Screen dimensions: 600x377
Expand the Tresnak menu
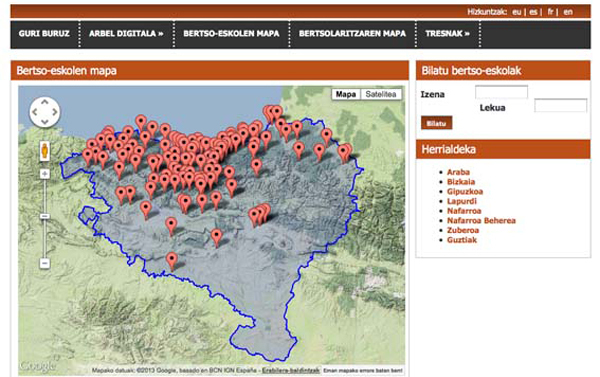click(447, 34)
